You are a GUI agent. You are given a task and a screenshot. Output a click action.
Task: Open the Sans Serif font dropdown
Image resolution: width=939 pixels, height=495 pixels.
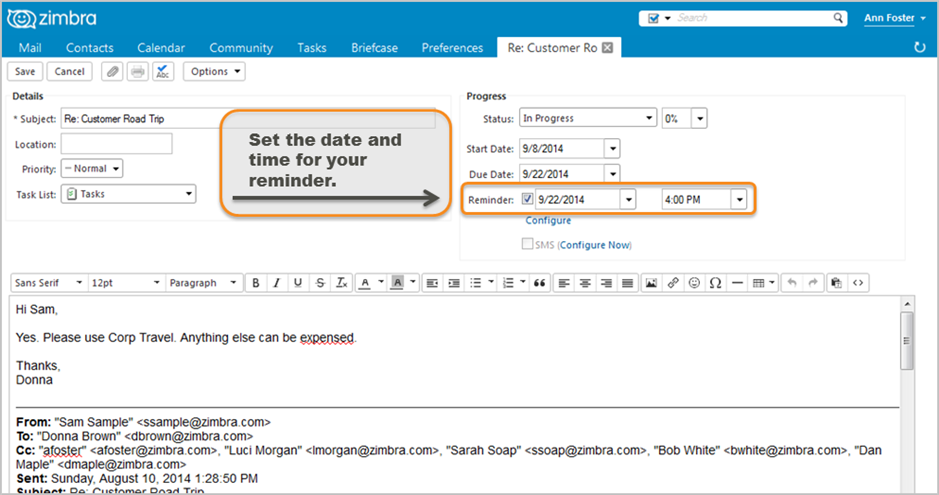[49, 283]
